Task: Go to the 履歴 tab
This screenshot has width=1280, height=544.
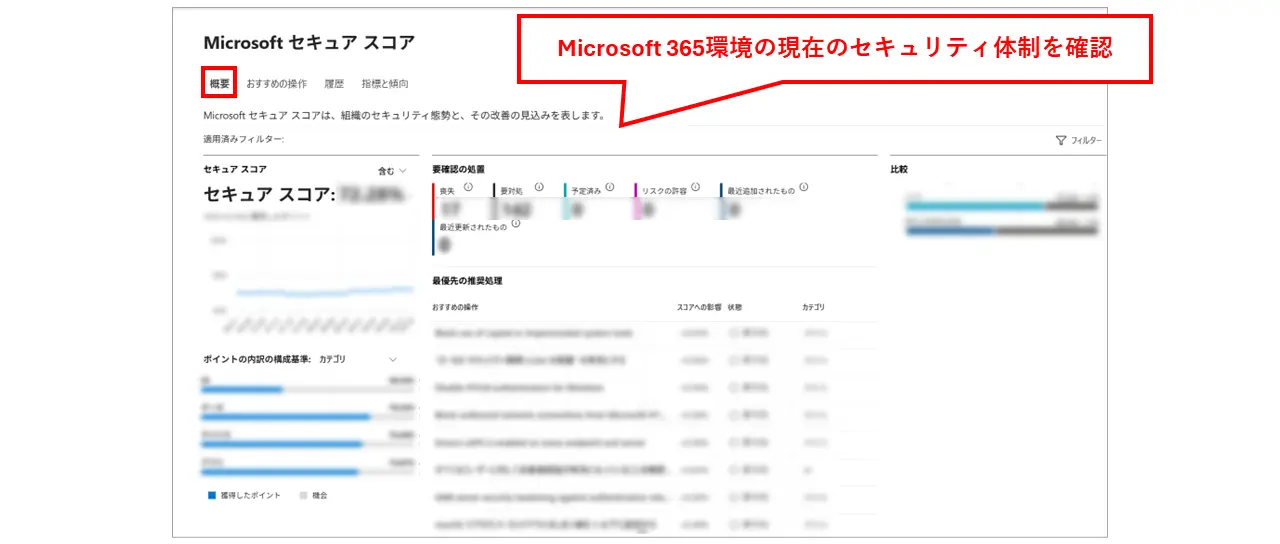Action: 334,84
